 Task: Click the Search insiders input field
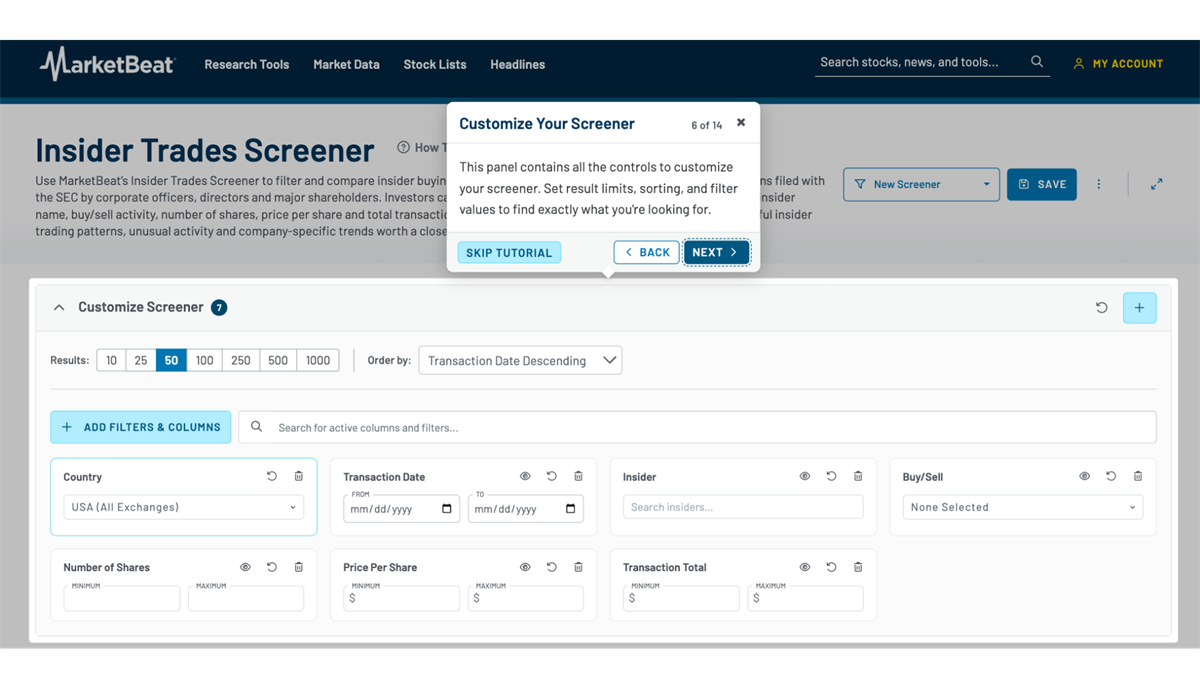click(x=743, y=507)
